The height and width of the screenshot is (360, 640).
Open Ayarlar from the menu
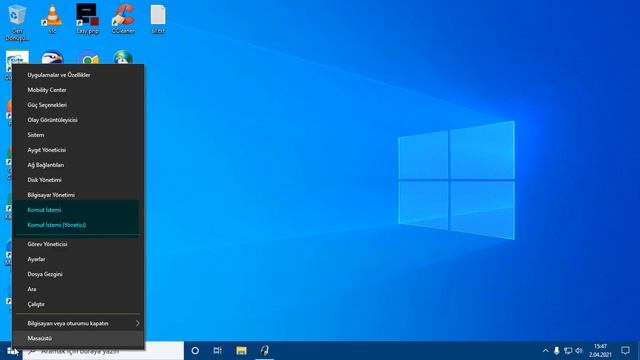(78, 259)
